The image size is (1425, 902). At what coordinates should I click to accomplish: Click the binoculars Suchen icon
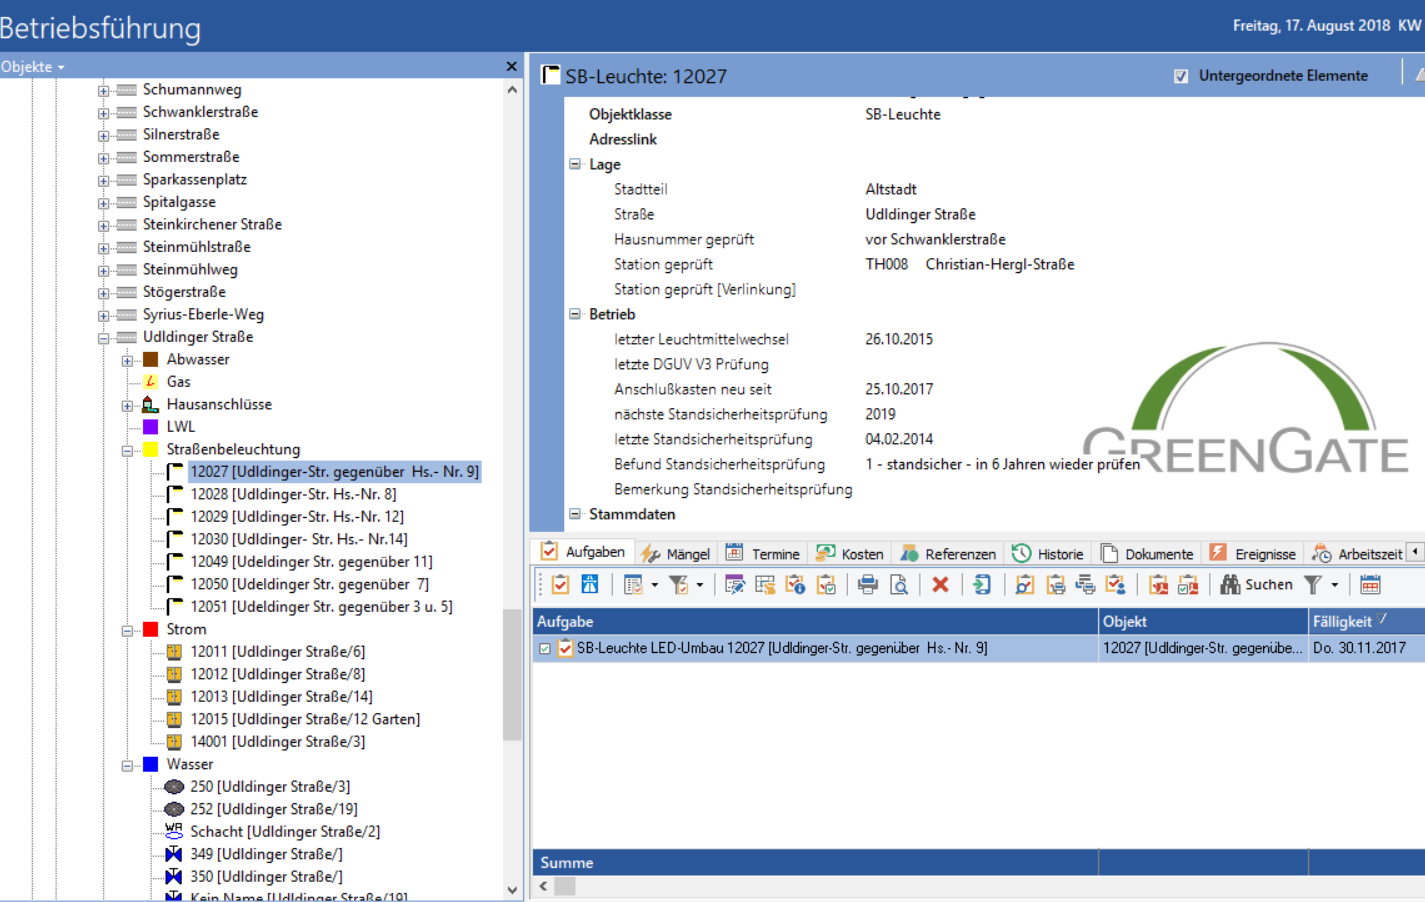tap(1230, 585)
